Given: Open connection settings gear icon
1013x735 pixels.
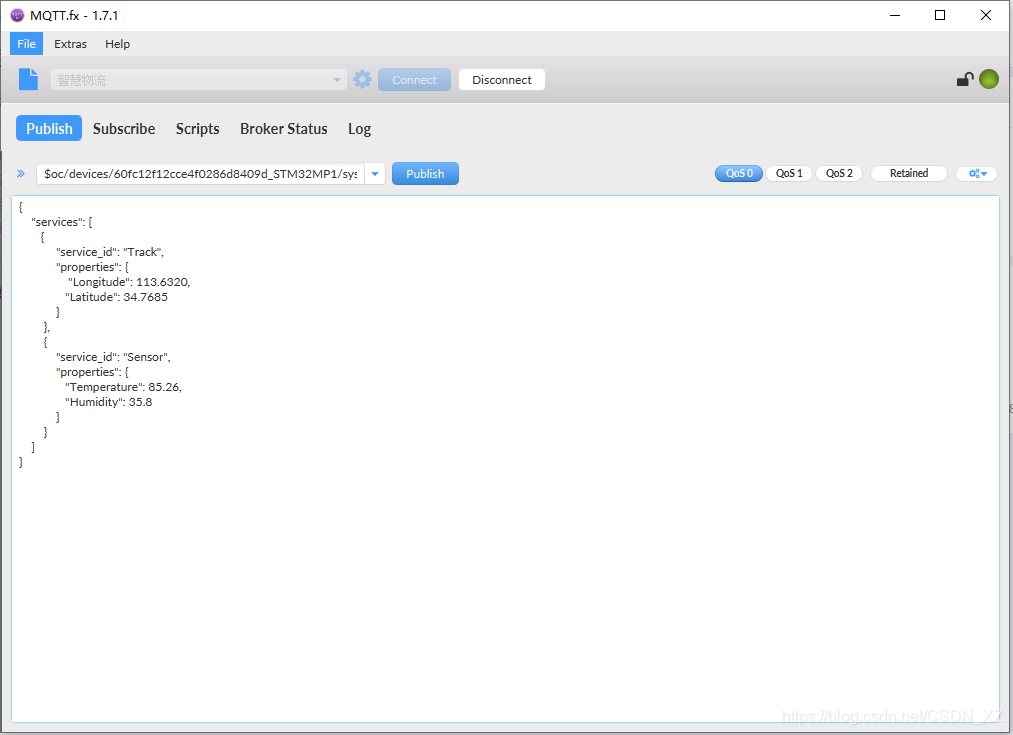Looking at the screenshot, I should click(362, 79).
